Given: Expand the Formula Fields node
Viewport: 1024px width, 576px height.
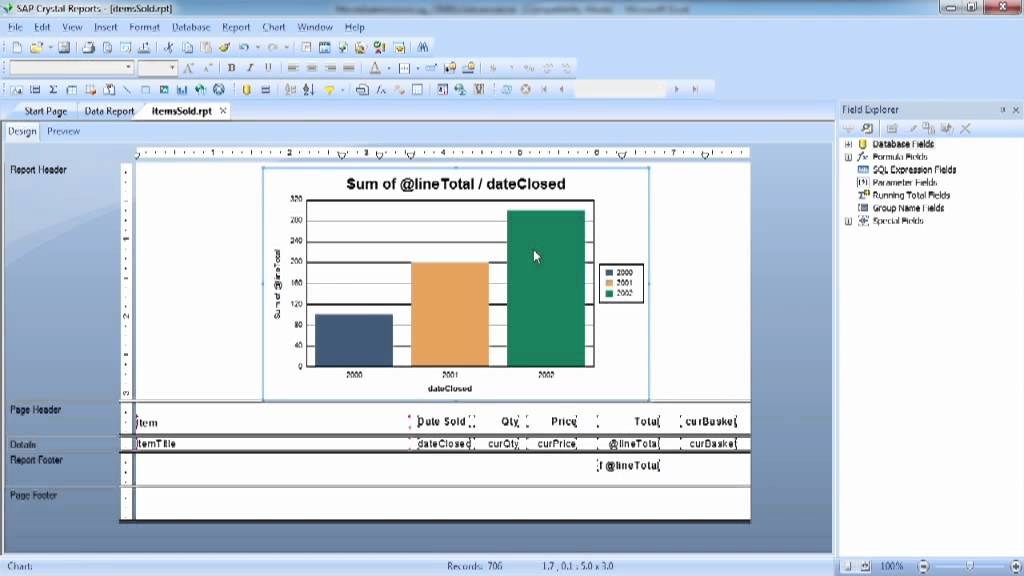Looking at the screenshot, I should point(848,157).
